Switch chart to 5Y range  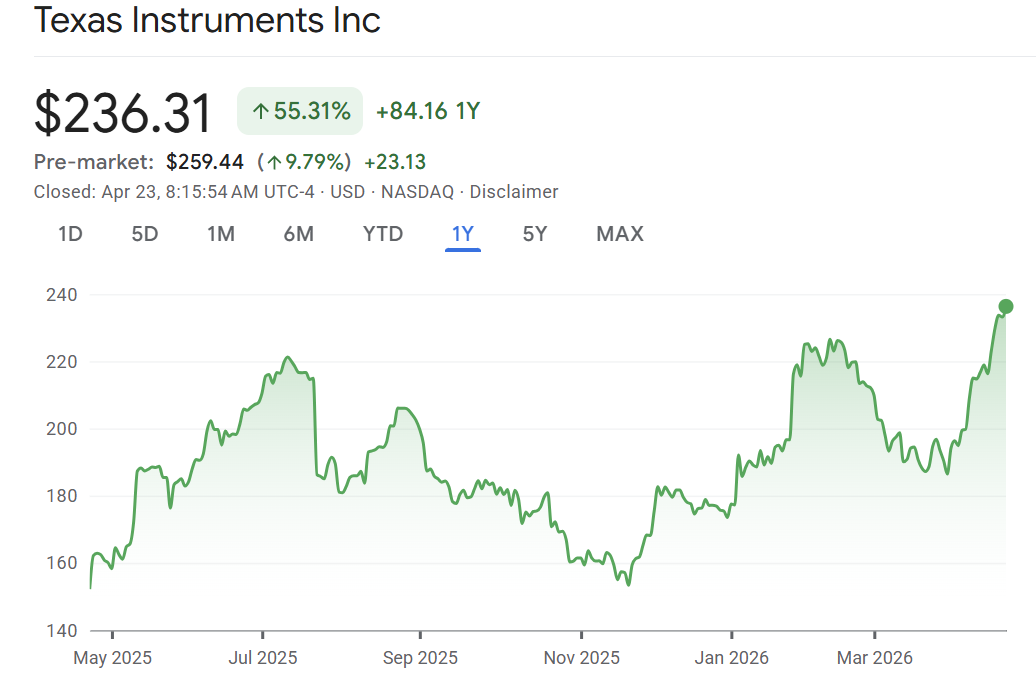point(535,234)
